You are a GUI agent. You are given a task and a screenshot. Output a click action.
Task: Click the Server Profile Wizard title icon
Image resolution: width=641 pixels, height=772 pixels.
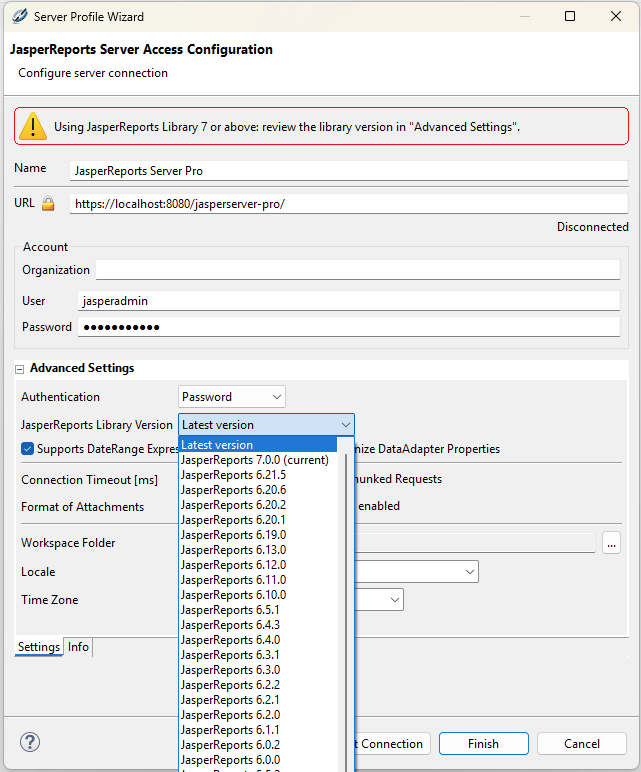point(20,16)
